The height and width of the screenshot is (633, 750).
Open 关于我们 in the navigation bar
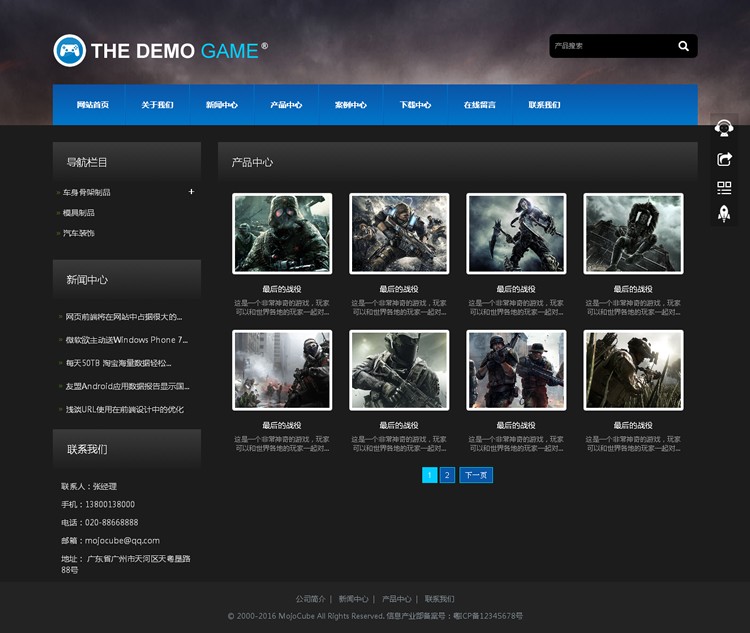[x=157, y=105]
